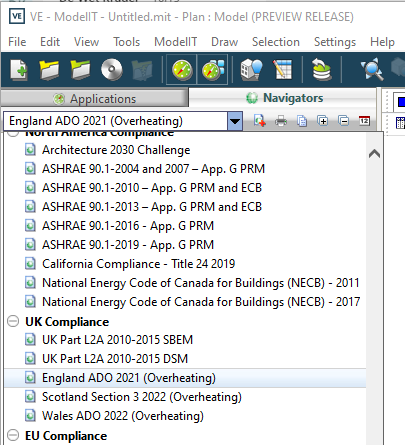The width and height of the screenshot is (405, 445).
Task: Select England ADO 2021 (Overheating) in list
Action: [185, 378]
